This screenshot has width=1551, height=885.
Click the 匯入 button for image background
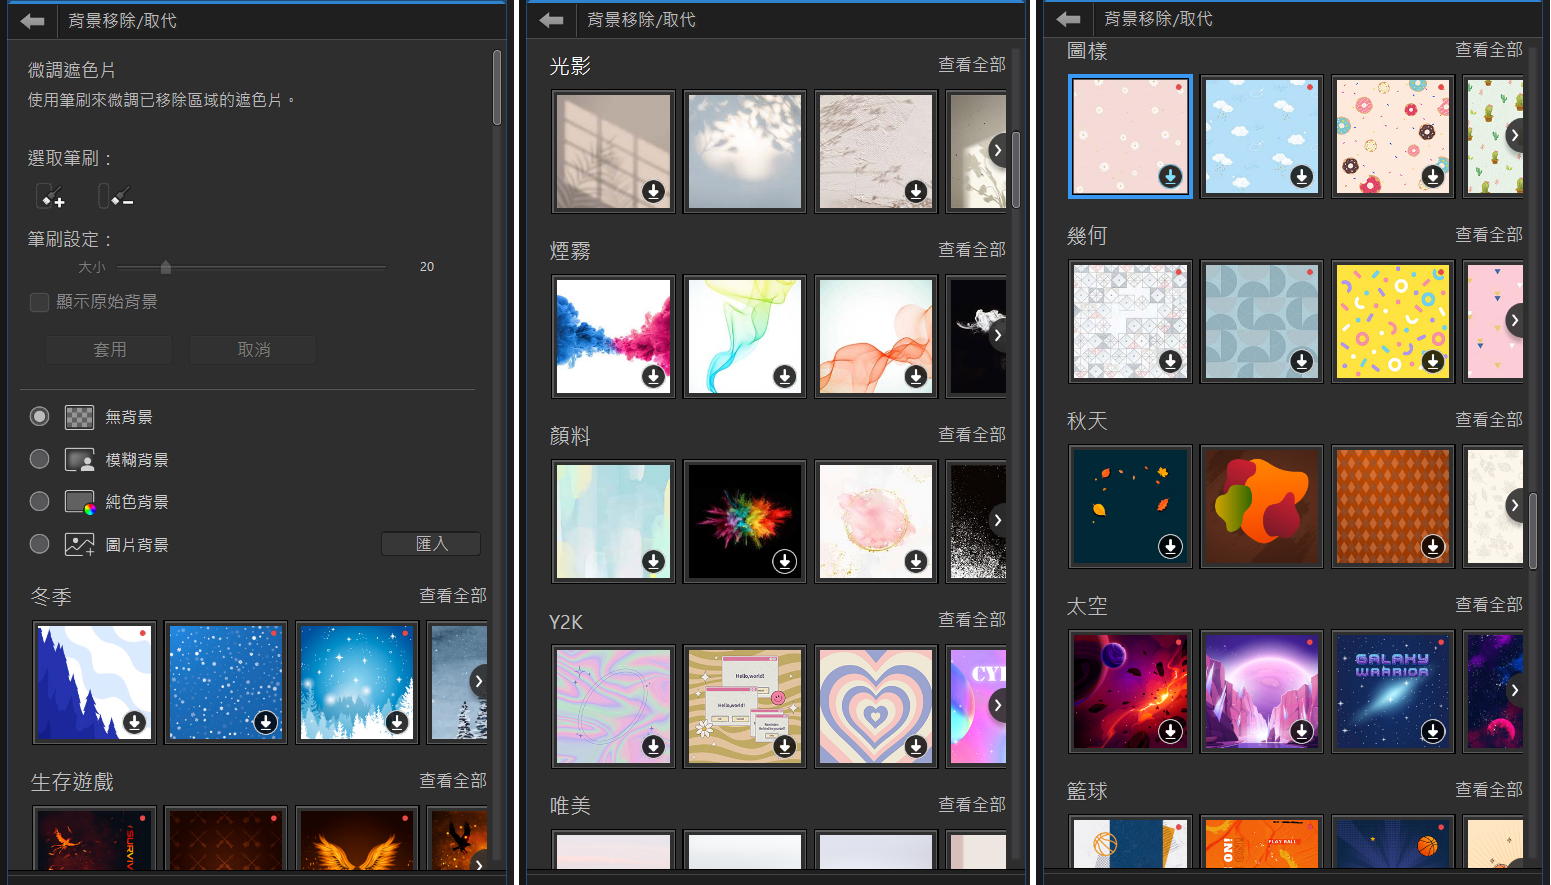[x=431, y=544]
